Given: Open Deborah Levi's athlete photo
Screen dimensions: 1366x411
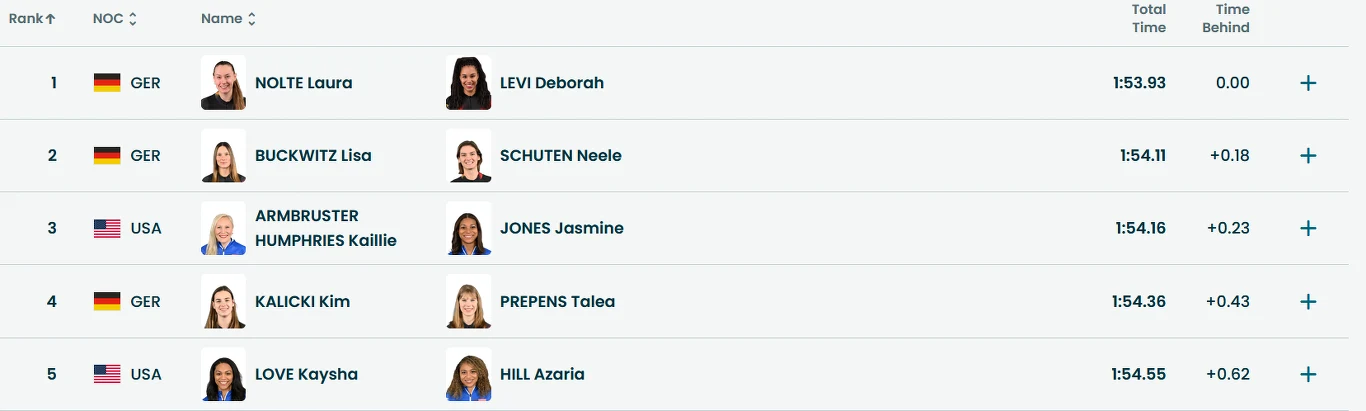Looking at the screenshot, I should tap(468, 83).
